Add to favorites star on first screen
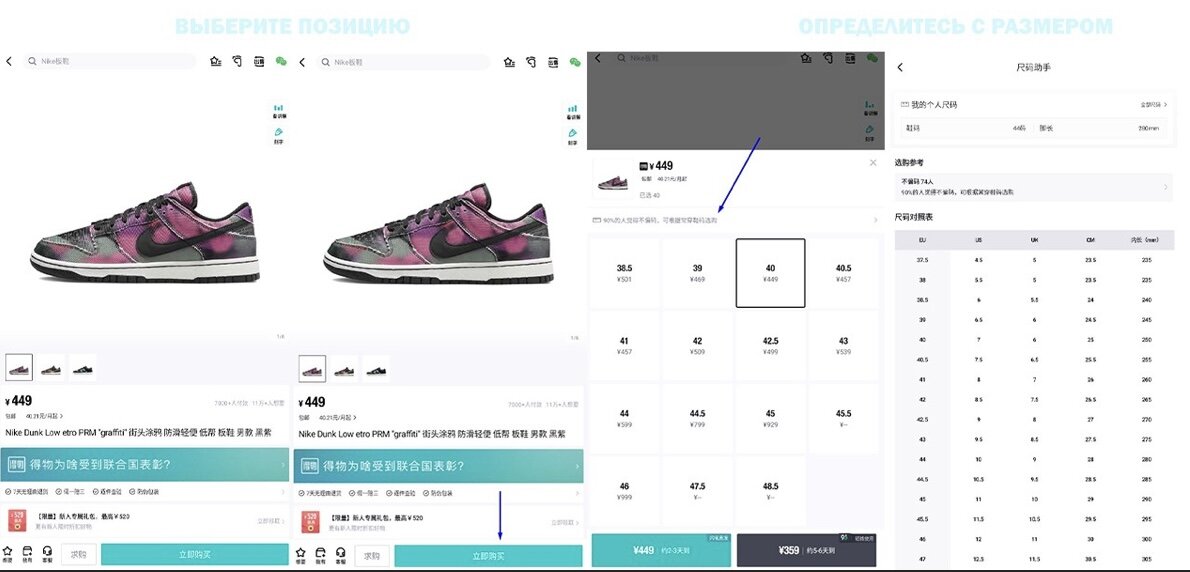This screenshot has height=572, width=1190. pos(8,555)
